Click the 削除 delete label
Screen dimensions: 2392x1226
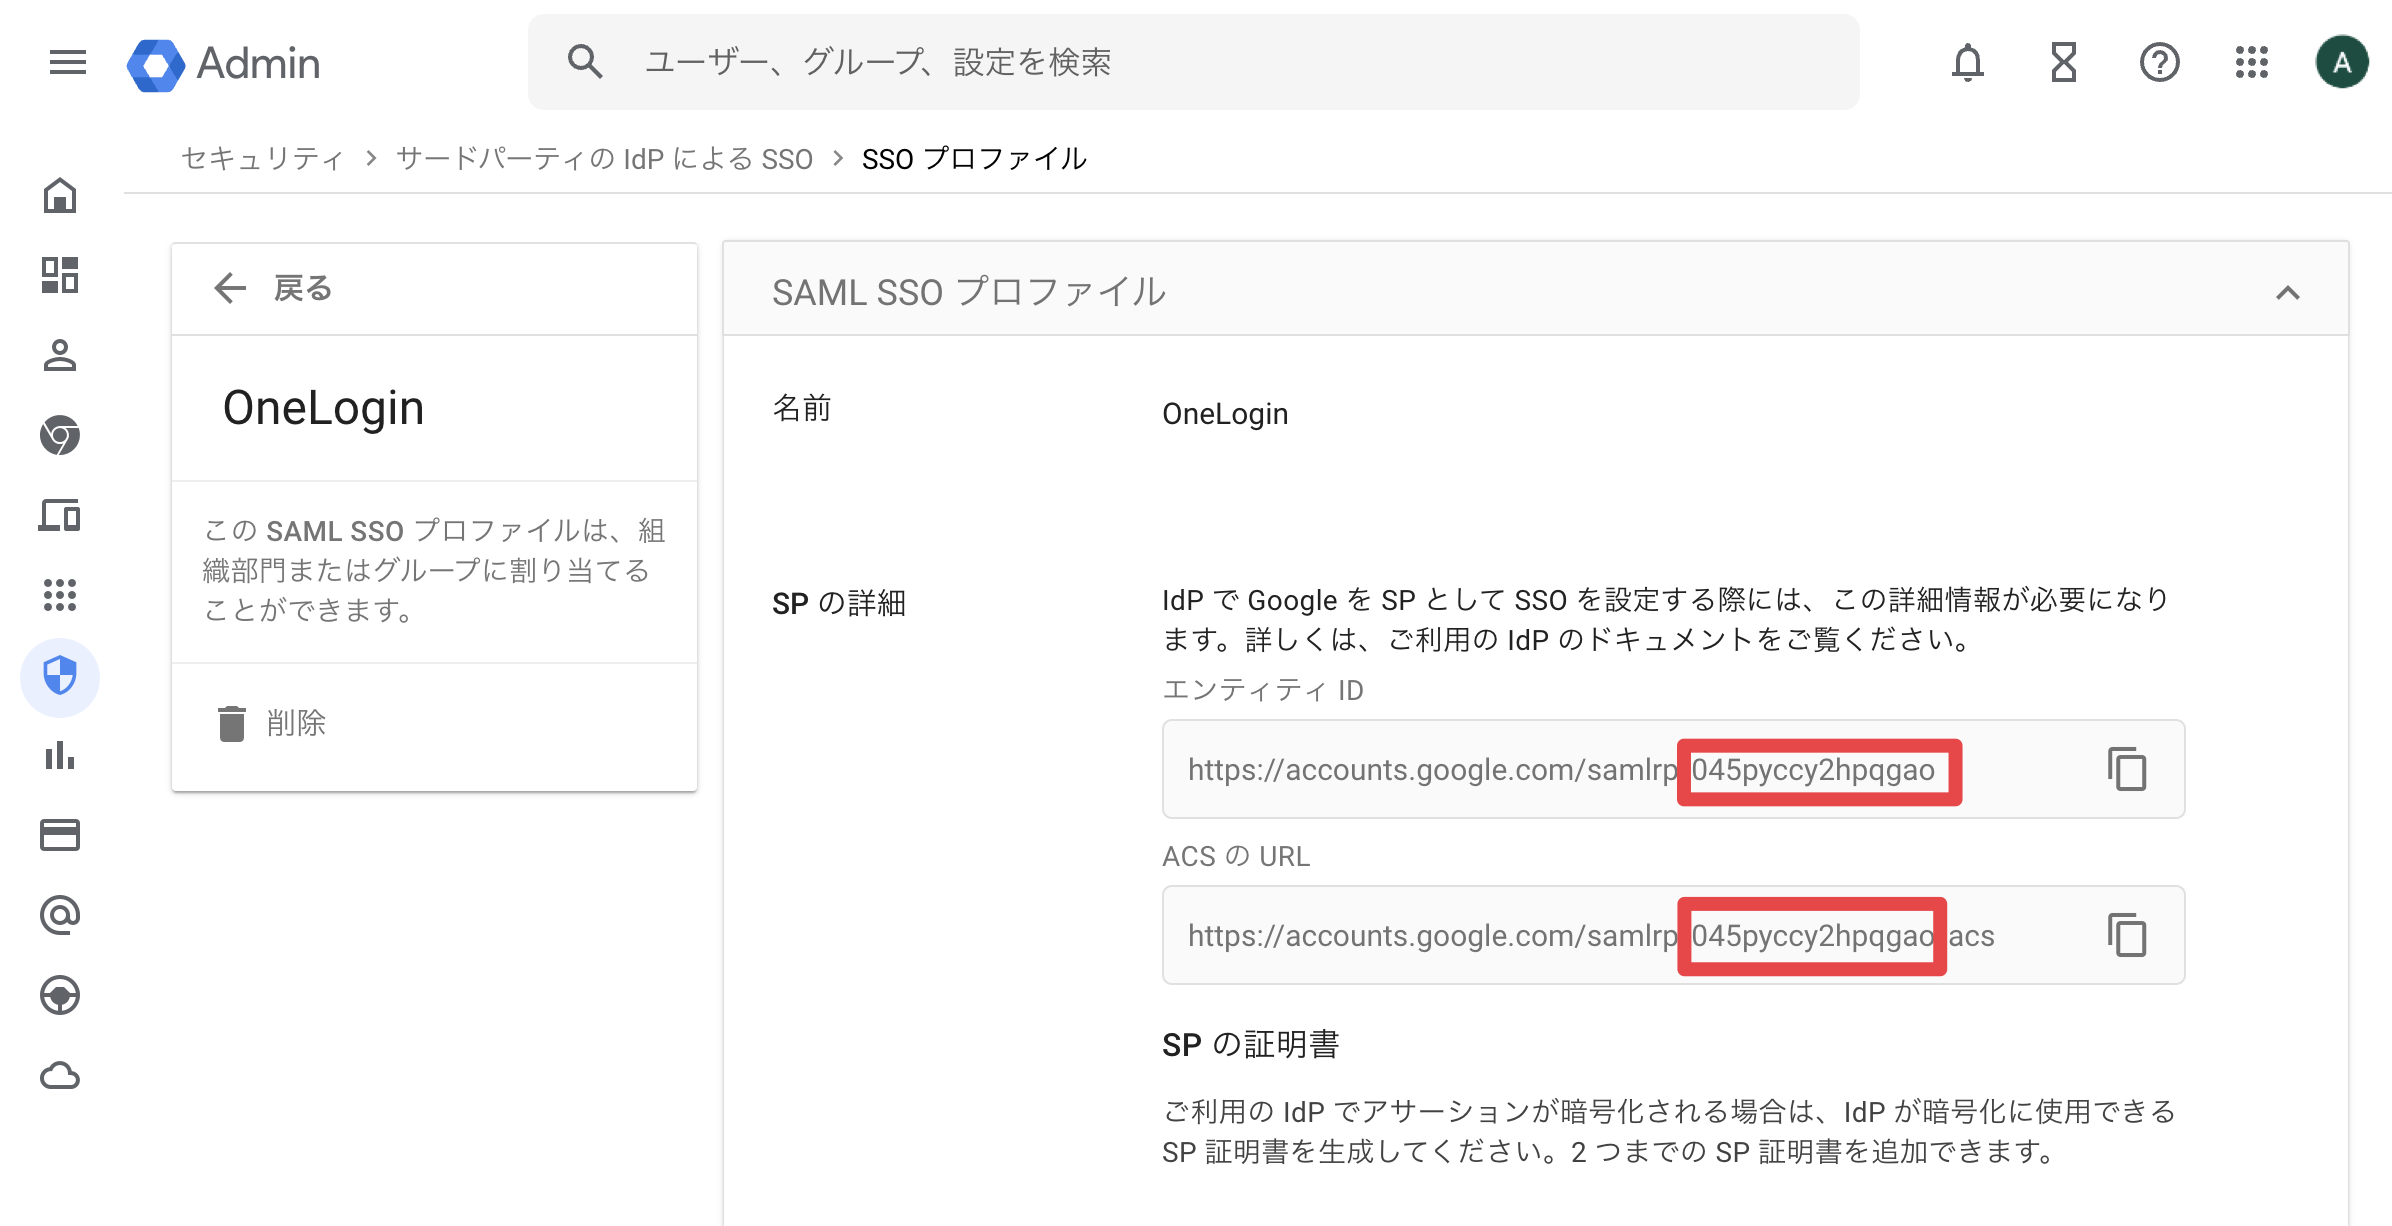click(296, 723)
